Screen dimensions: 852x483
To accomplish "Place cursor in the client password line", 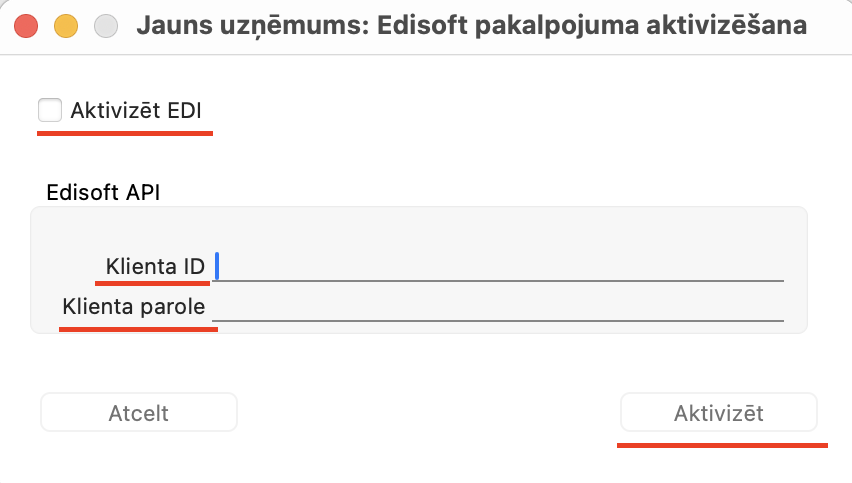I will click(498, 306).
